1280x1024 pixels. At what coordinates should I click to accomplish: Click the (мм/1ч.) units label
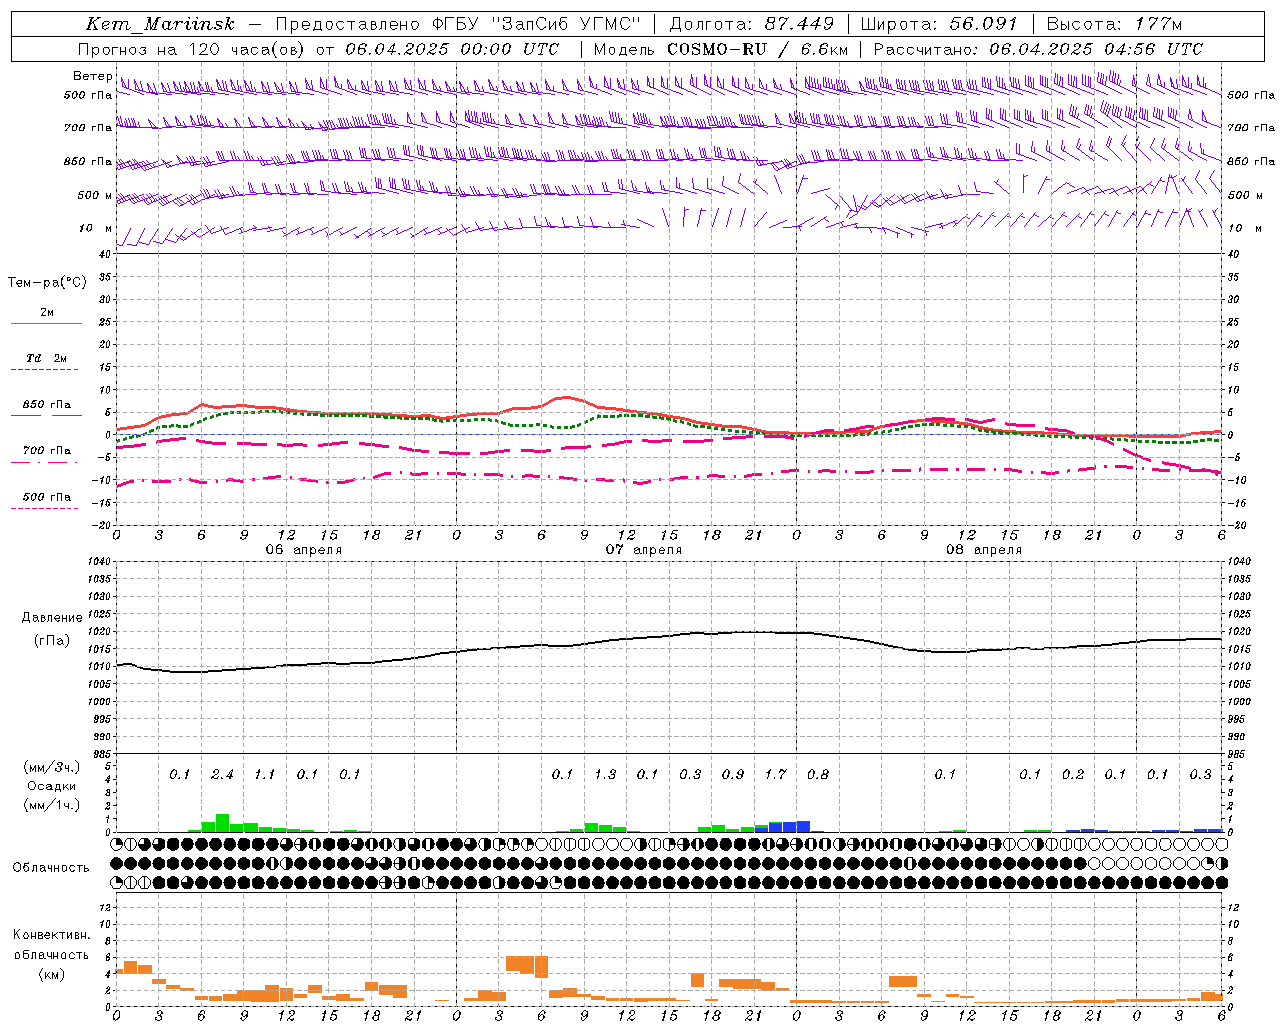click(x=52, y=805)
